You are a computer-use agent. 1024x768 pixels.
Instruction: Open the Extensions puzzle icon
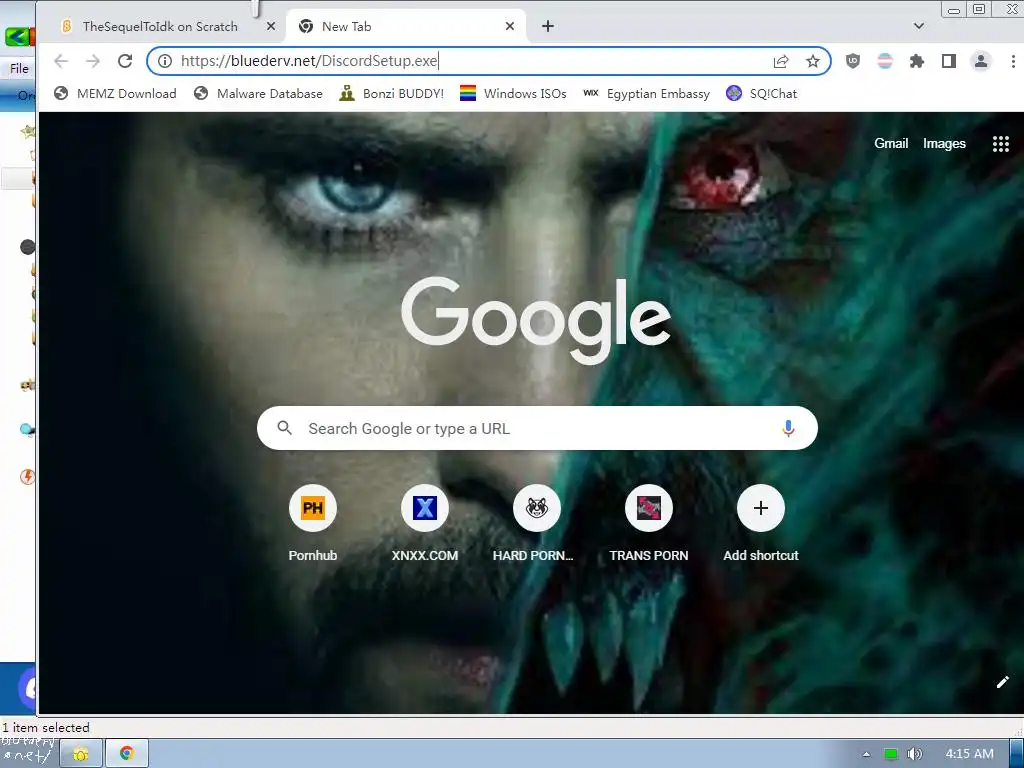pos(916,61)
